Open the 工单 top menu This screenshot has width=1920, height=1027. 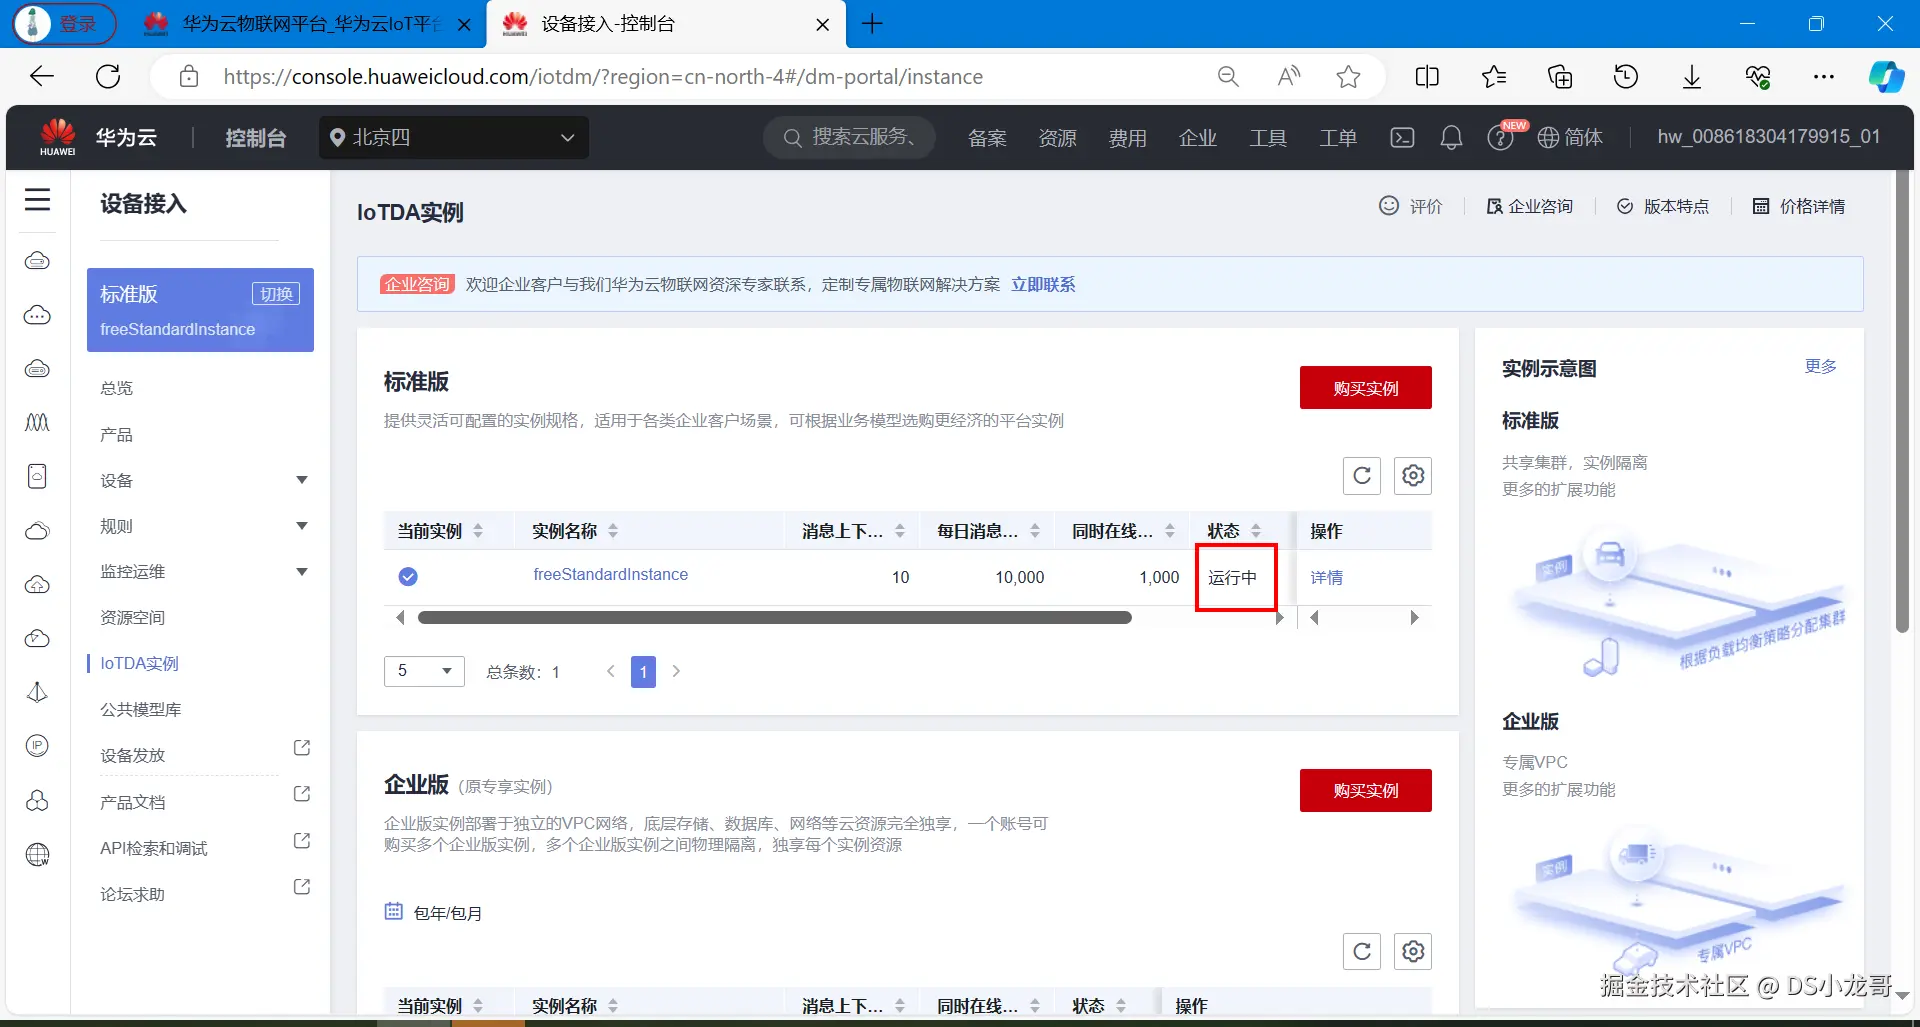point(1338,138)
